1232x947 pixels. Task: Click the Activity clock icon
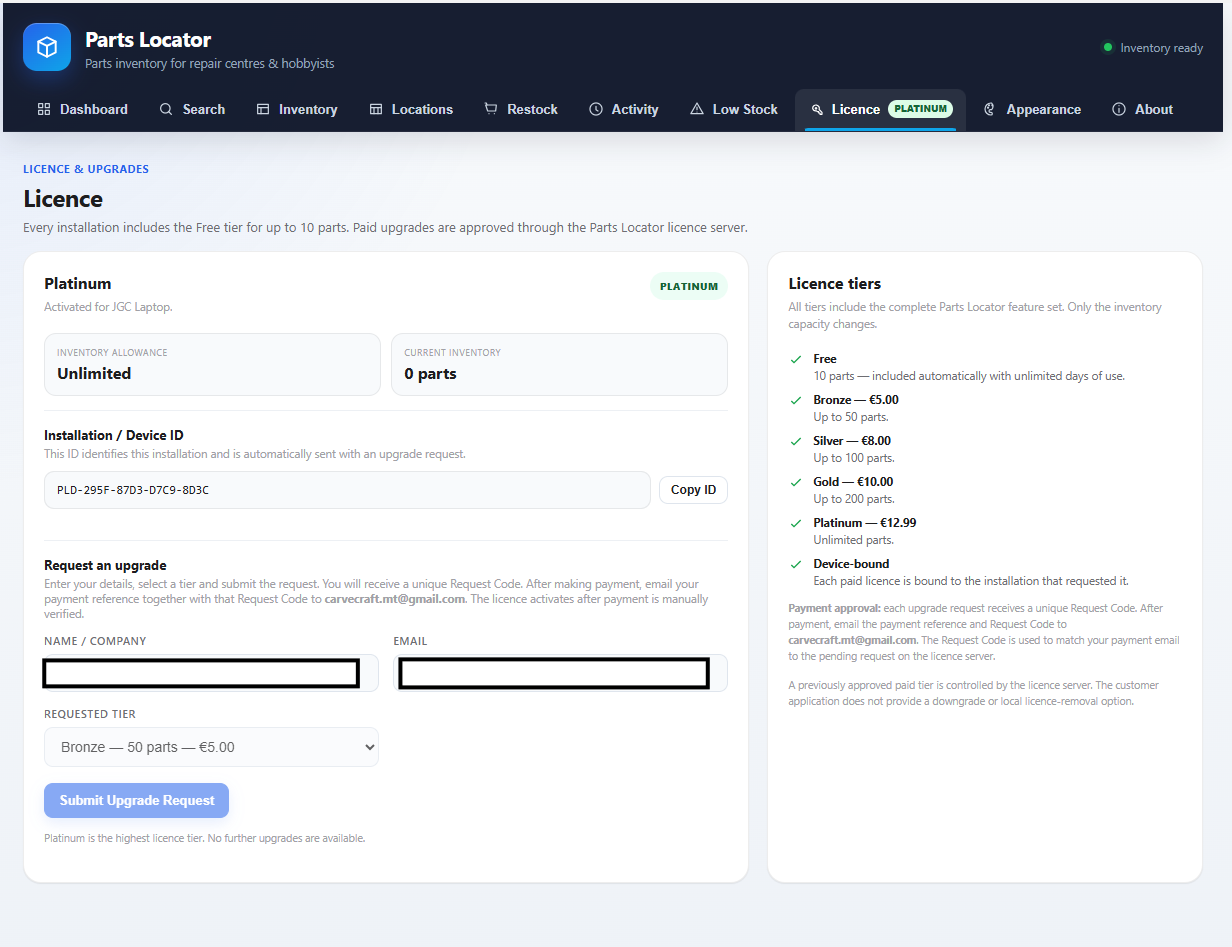pos(596,109)
